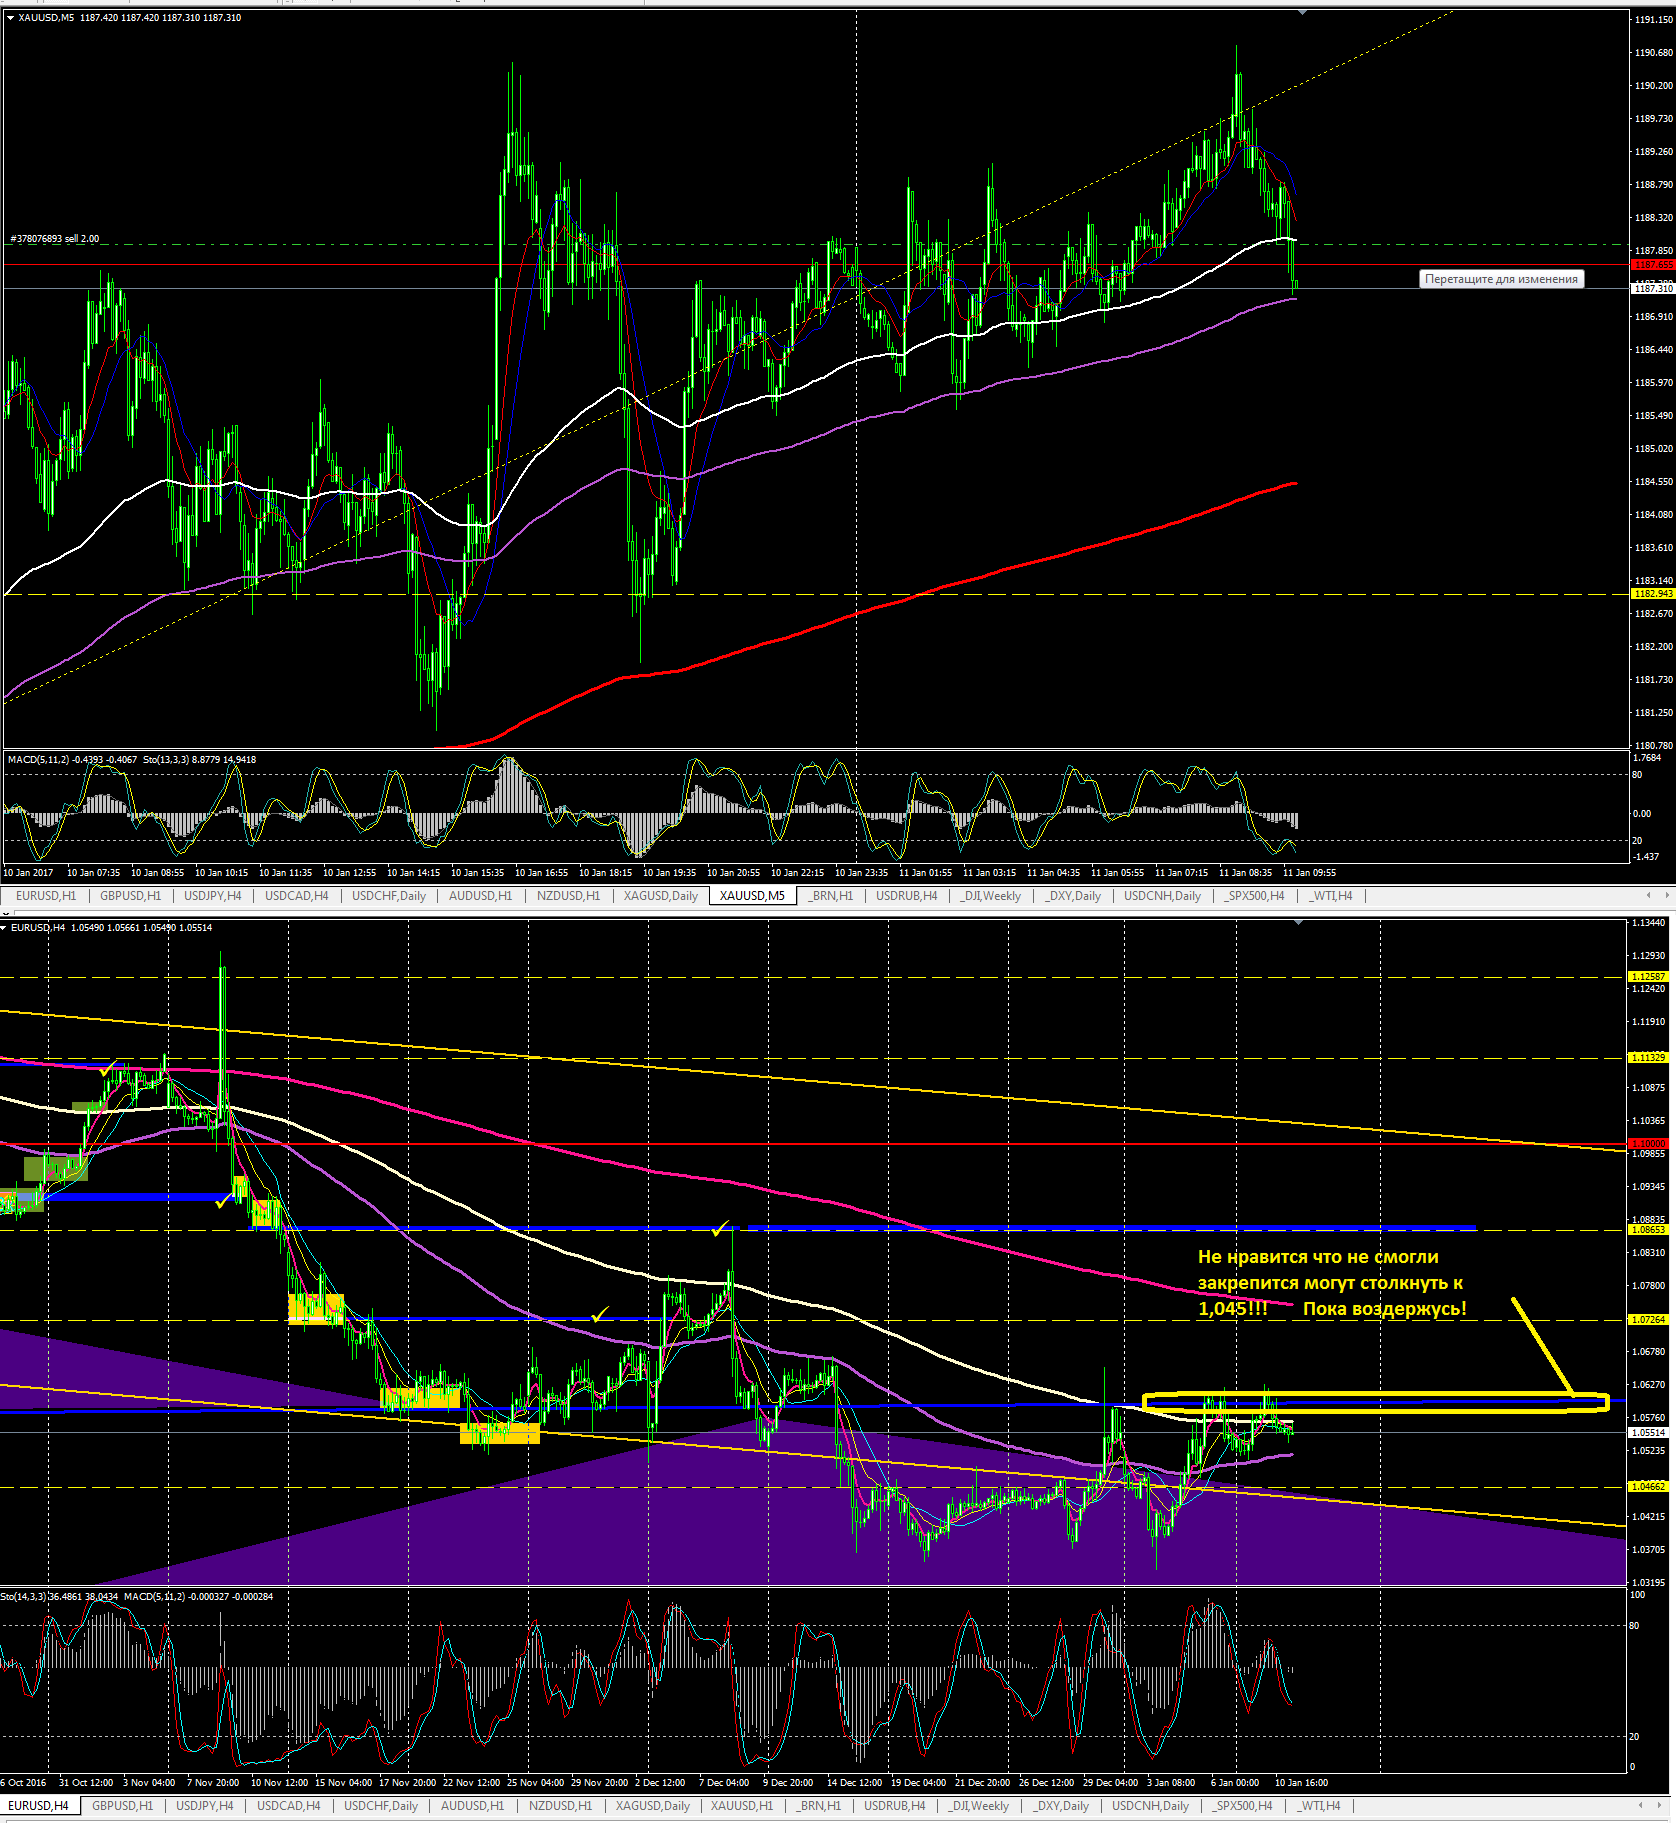Open the arrow menu beside XAUUSD,M5 title
The height and width of the screenshot is (1824, 1676).
10,18
